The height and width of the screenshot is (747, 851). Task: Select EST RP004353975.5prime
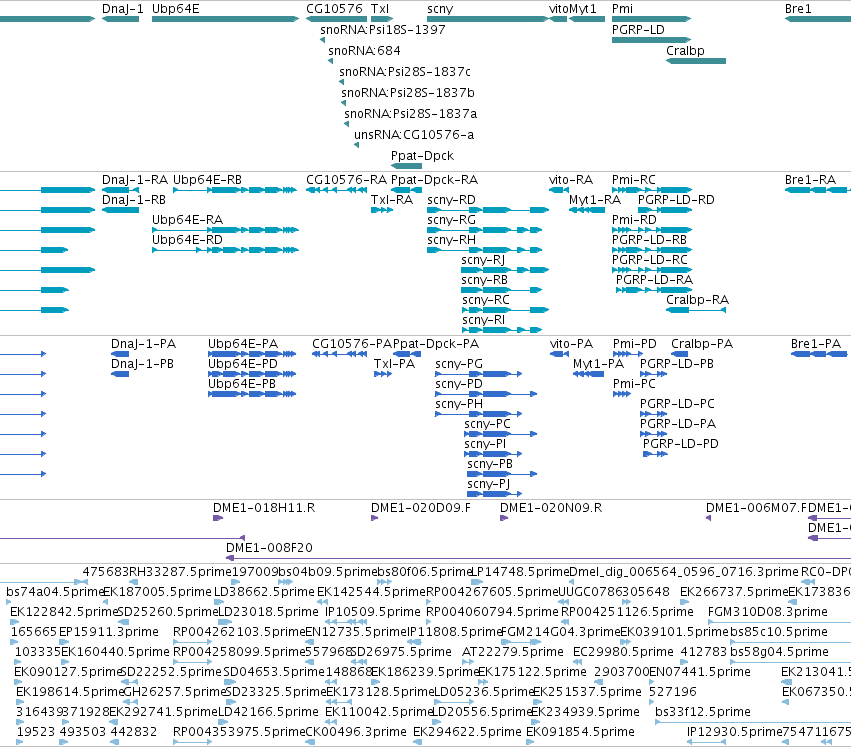click(x=239, y=732)
